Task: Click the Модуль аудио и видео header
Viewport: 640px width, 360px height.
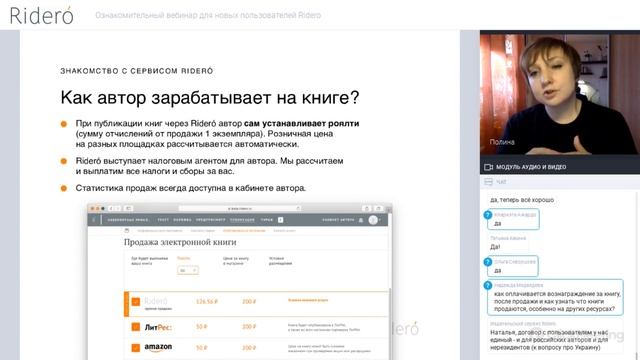Action: 560,167
